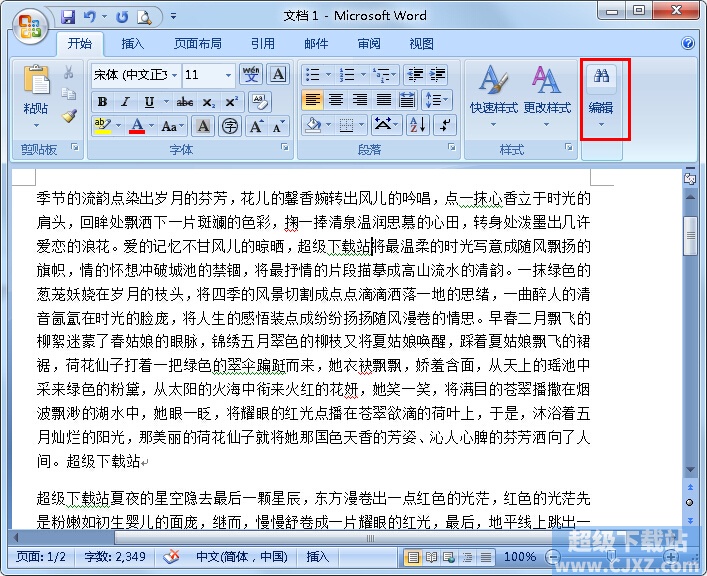Open the 编辑 editing group
Screen dimensions: 707x576
[x=601, y=98]
